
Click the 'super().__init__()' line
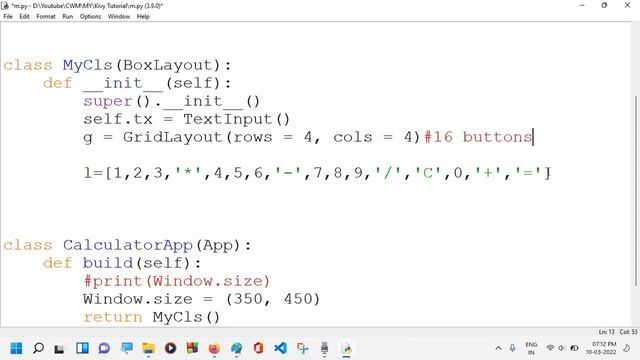tap(171, 102)
